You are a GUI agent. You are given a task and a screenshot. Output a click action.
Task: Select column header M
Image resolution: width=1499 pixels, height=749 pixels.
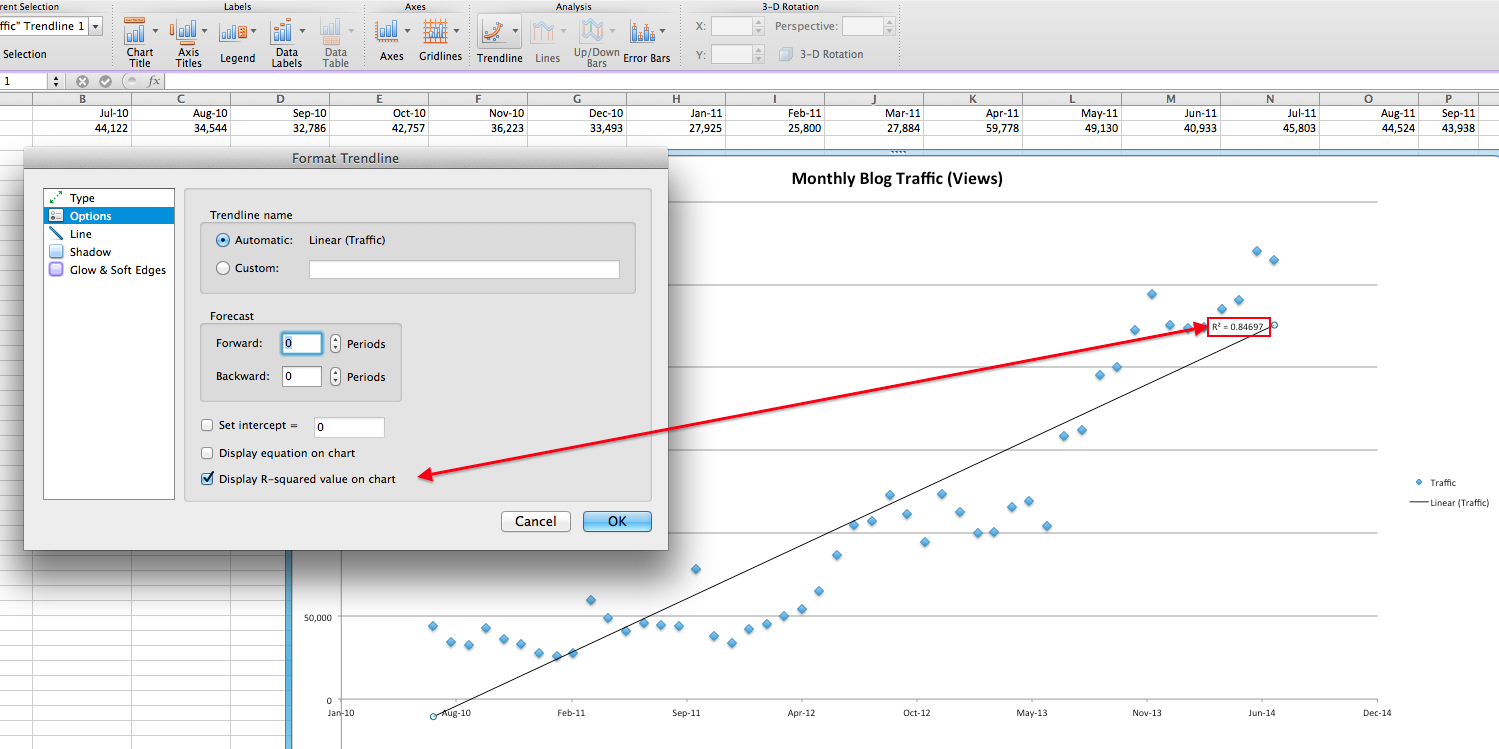[x=1170, y=99]
